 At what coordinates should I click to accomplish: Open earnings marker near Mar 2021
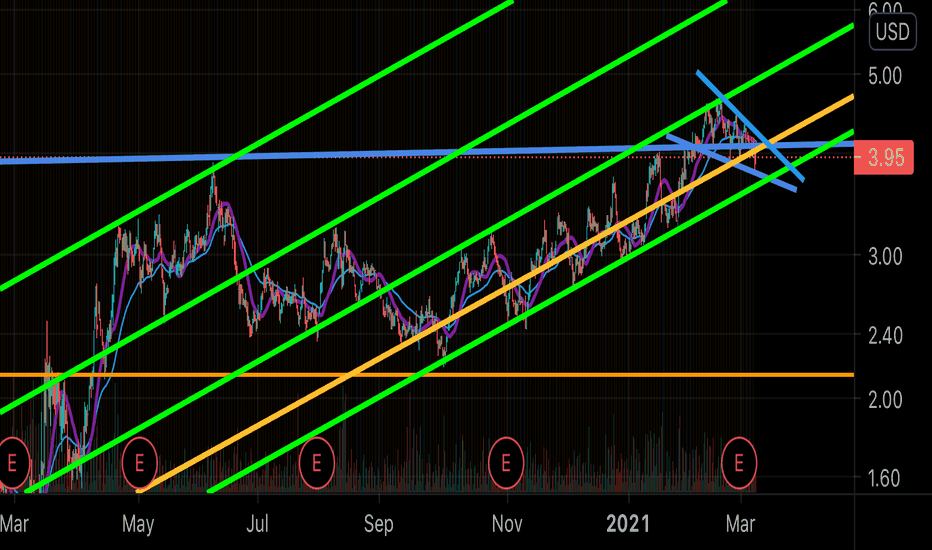739,463
